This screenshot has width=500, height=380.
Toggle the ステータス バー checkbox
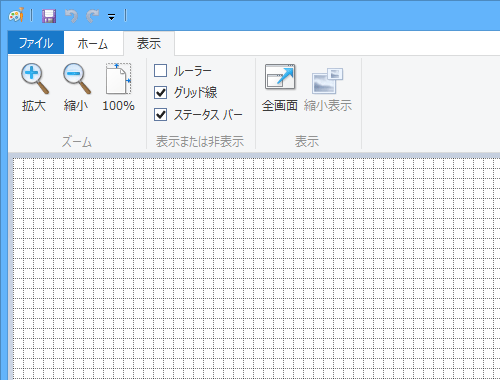point(160,114)
